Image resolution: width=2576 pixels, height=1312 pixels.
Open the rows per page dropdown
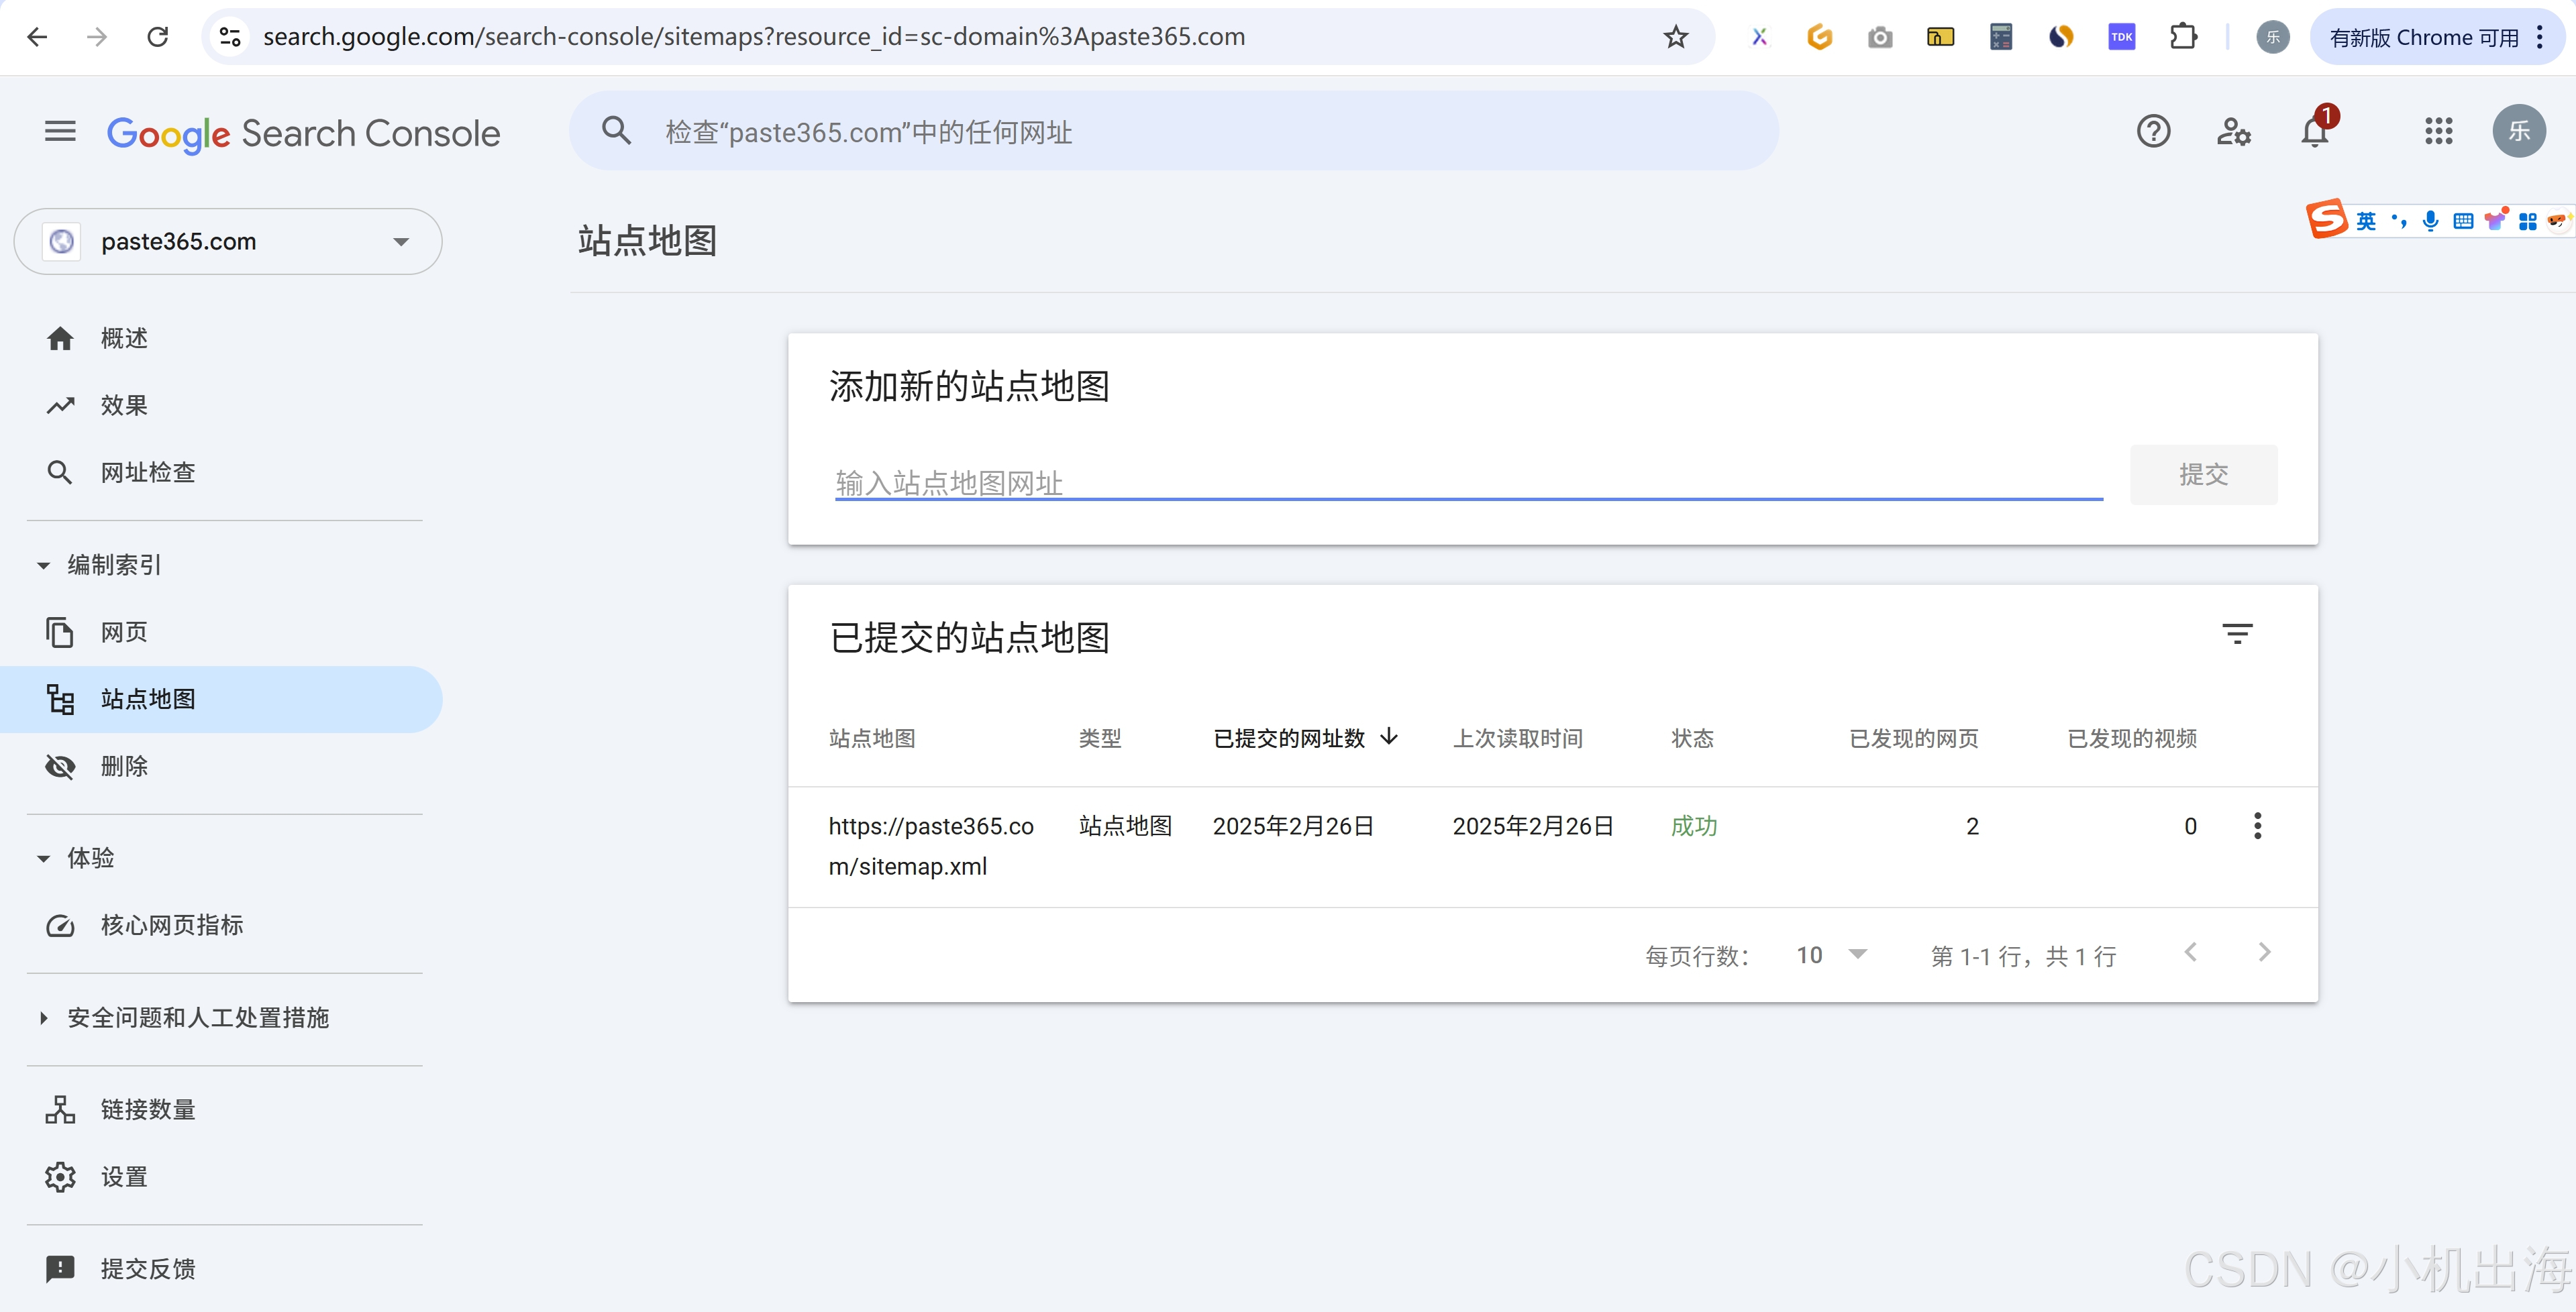click(x=1831, y=955)
